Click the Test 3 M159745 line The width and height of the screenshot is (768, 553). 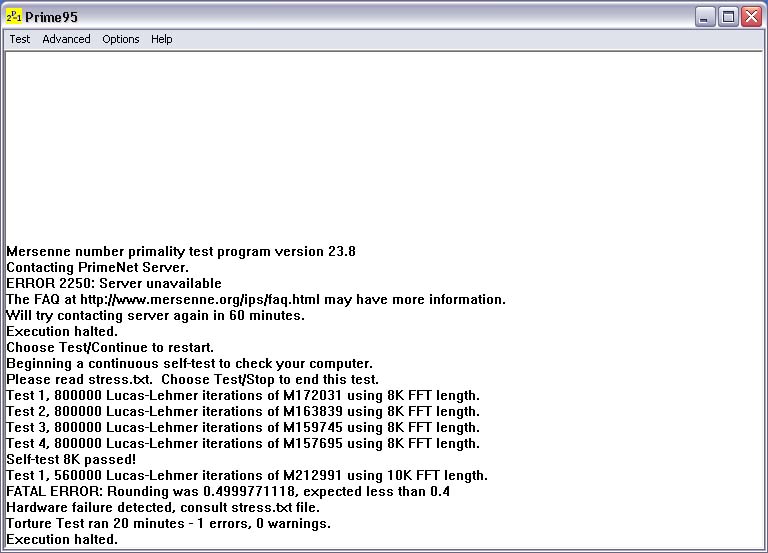[242, 428]
